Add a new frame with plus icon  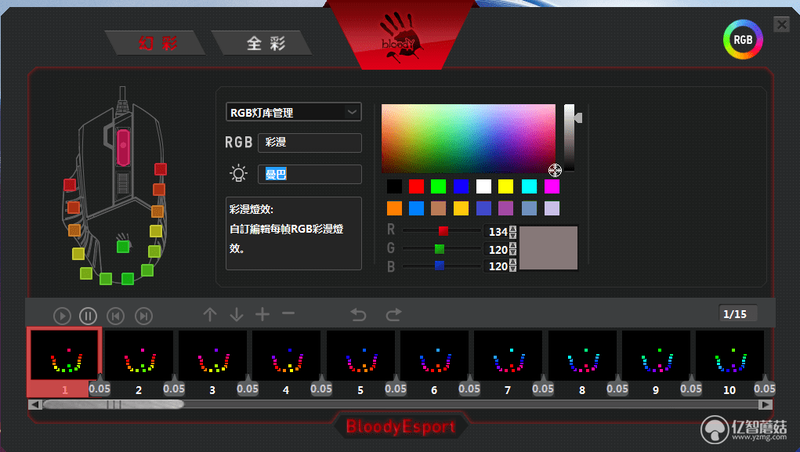[262, 314]
